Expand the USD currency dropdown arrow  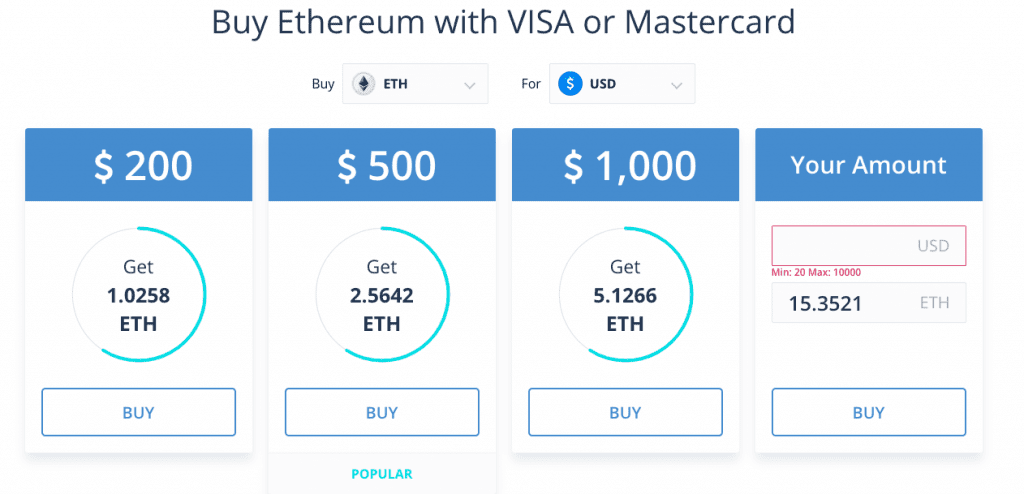coord(677,85)
